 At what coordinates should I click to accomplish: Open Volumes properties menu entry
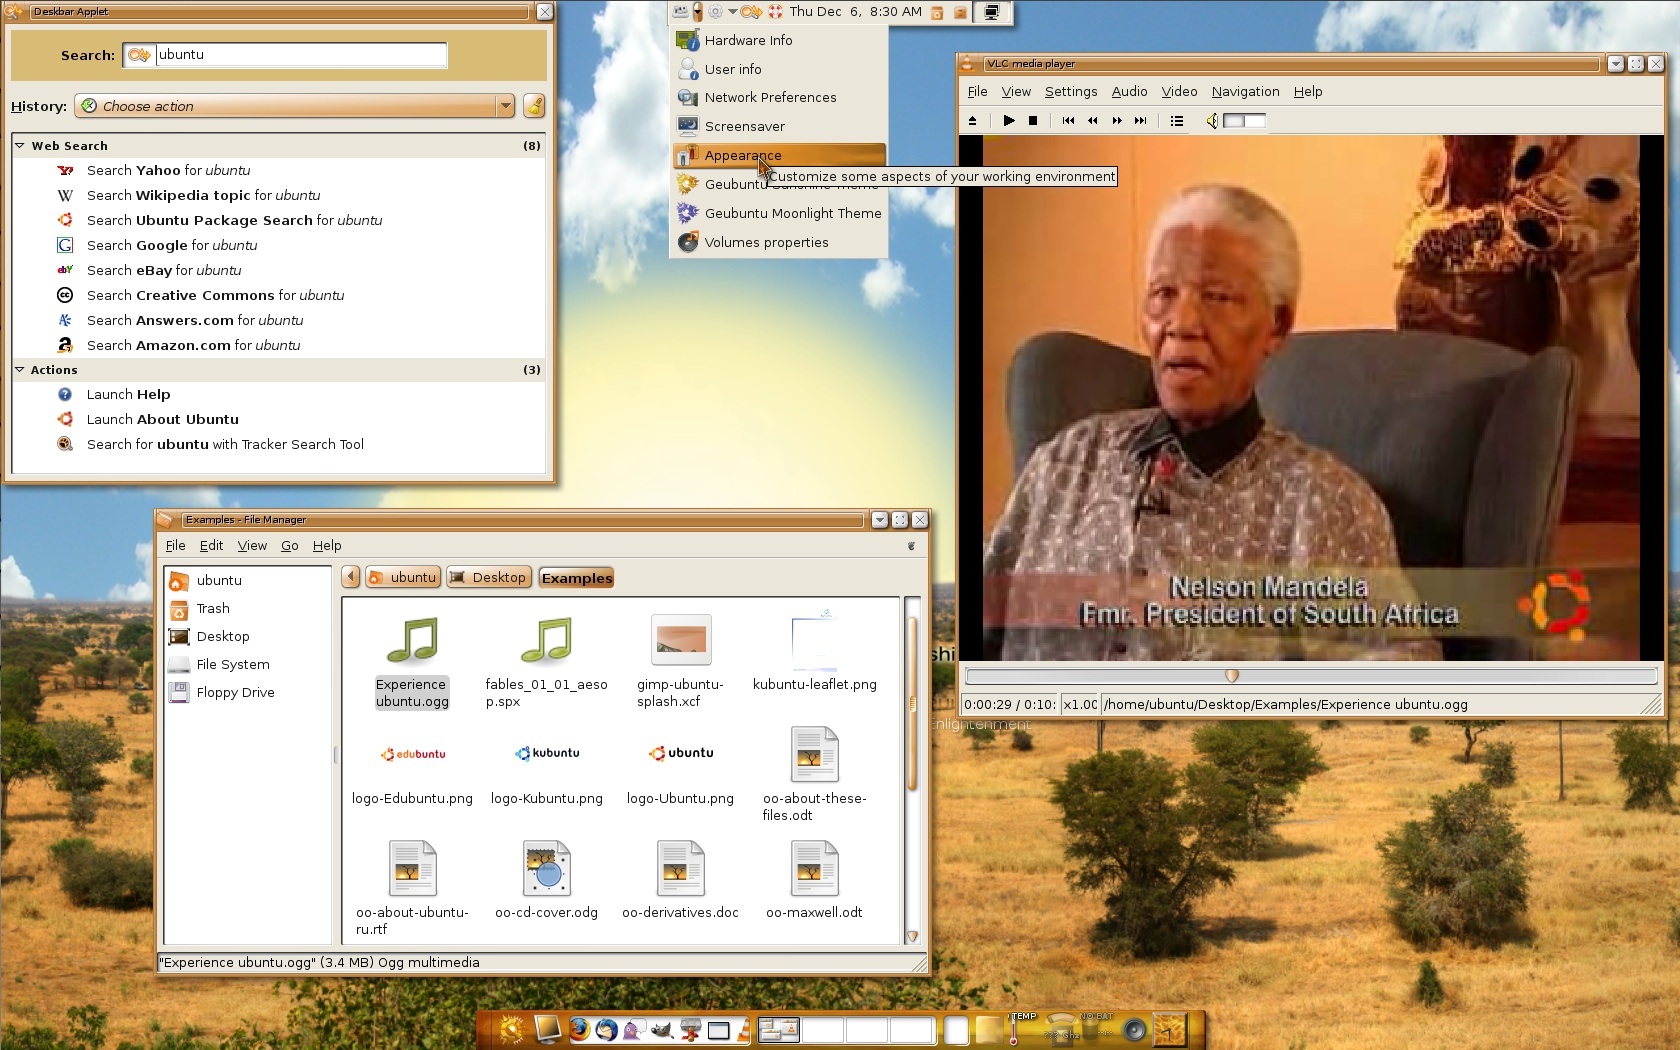pos(779,243)
